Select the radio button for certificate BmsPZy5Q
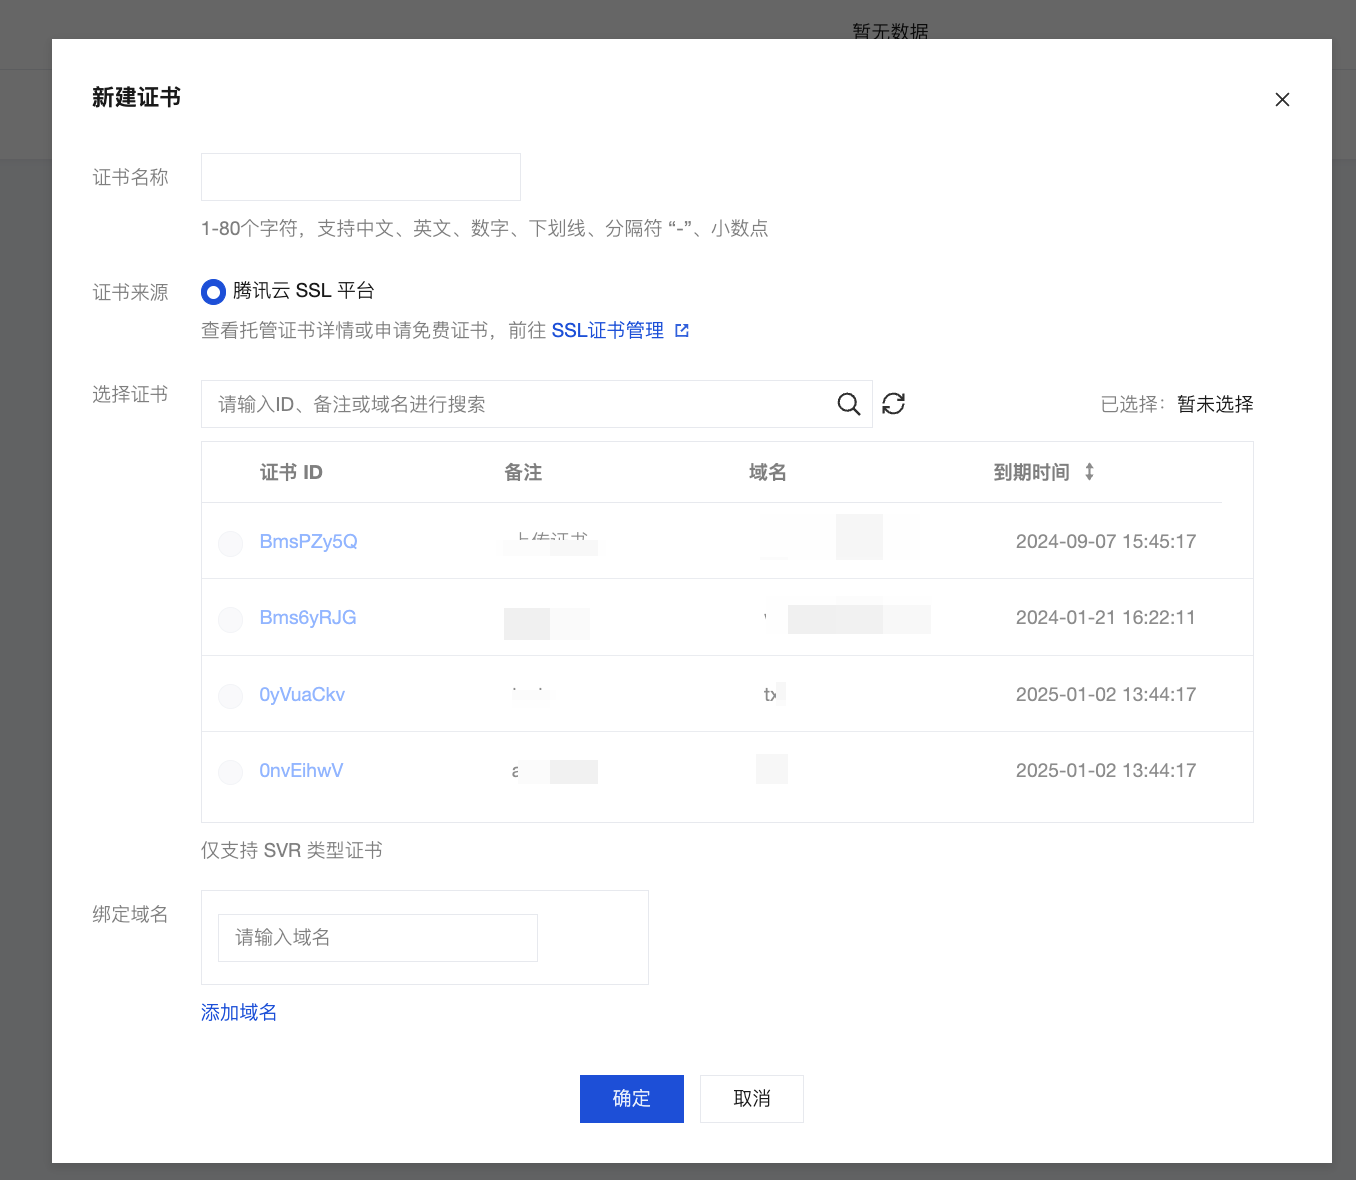Image resolution: width=1356 pixels, height=1180 pixels. click(x=231, y=543)
